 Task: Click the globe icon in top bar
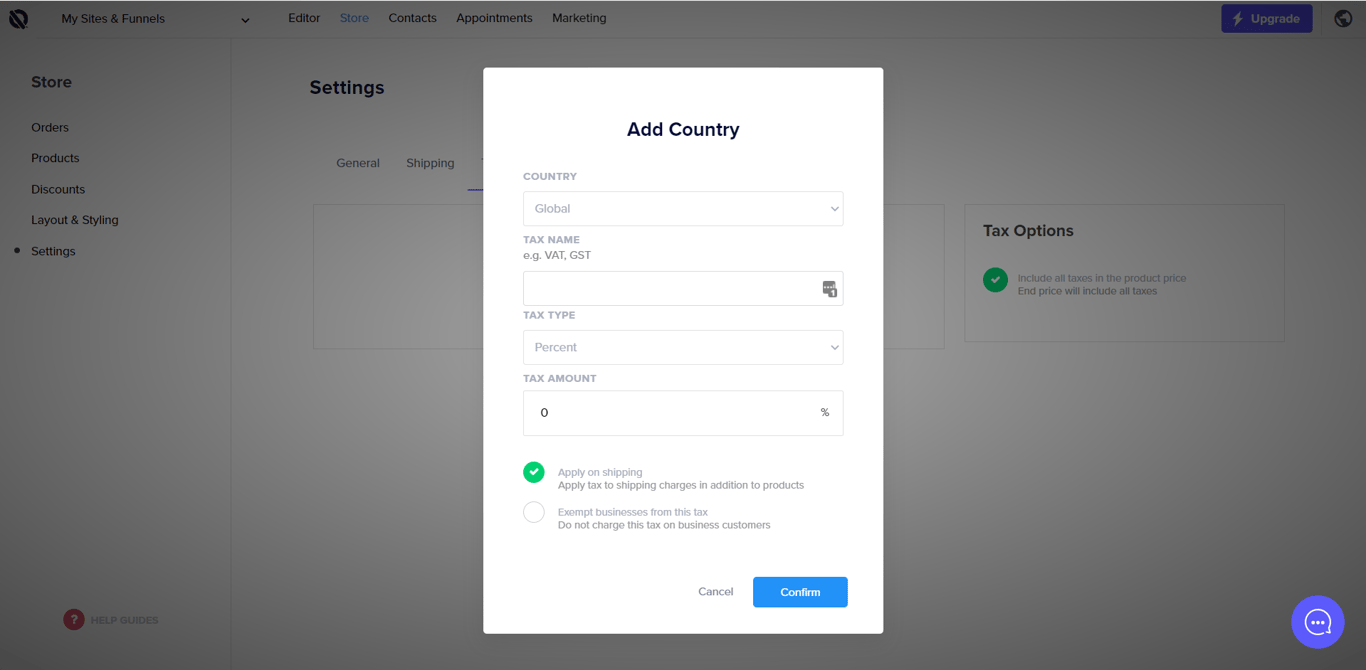point(1343,19)
